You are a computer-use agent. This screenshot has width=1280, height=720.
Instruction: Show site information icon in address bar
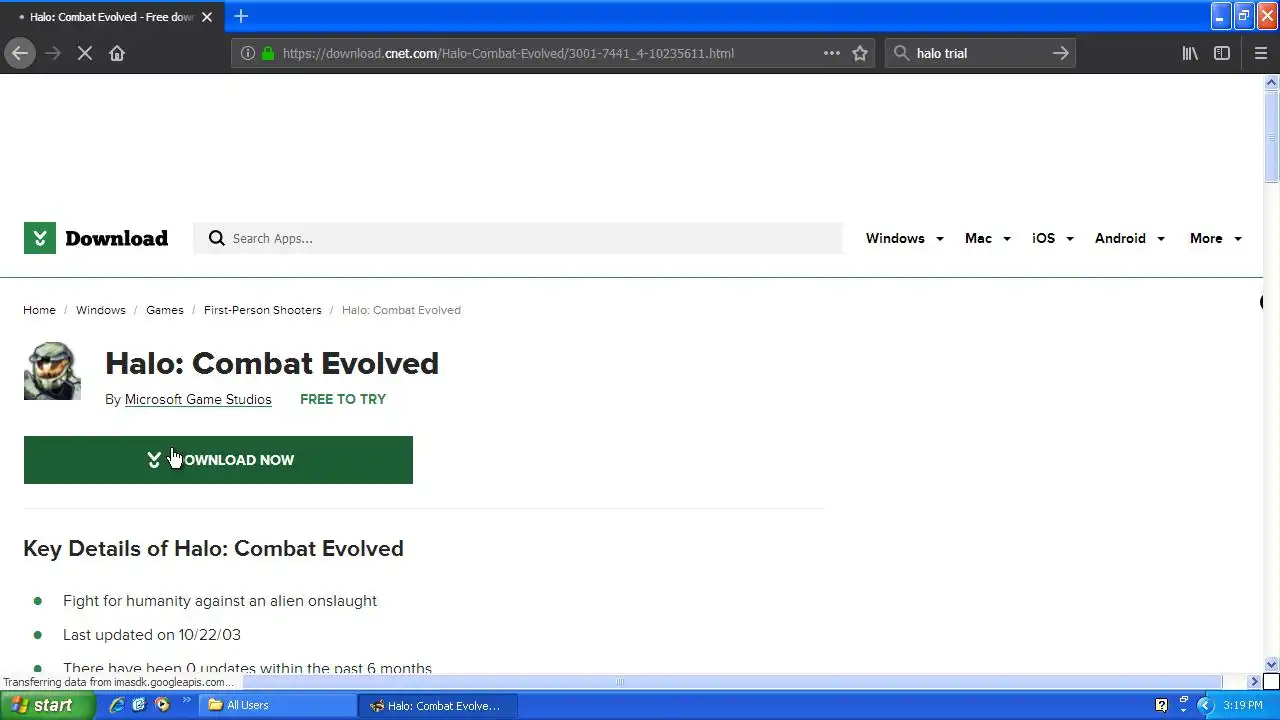[248, 53]
